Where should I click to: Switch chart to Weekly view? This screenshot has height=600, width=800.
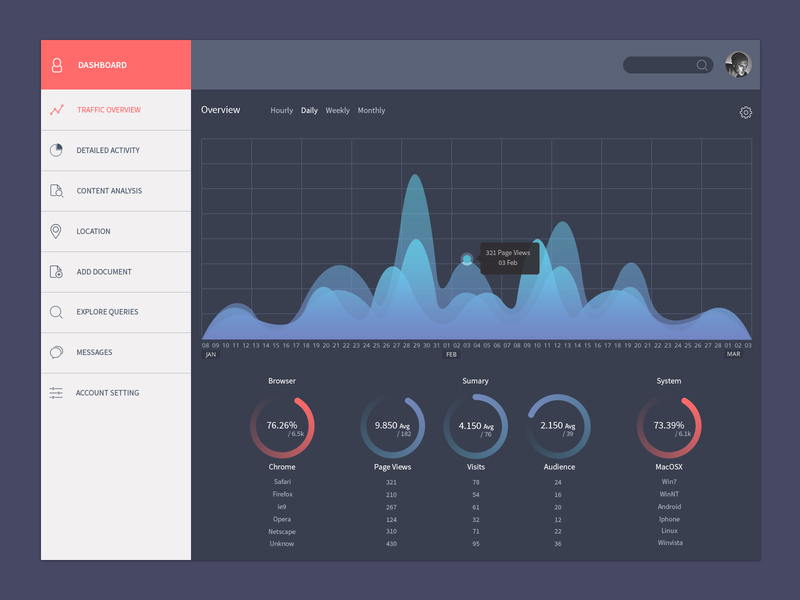pos(338,110)
